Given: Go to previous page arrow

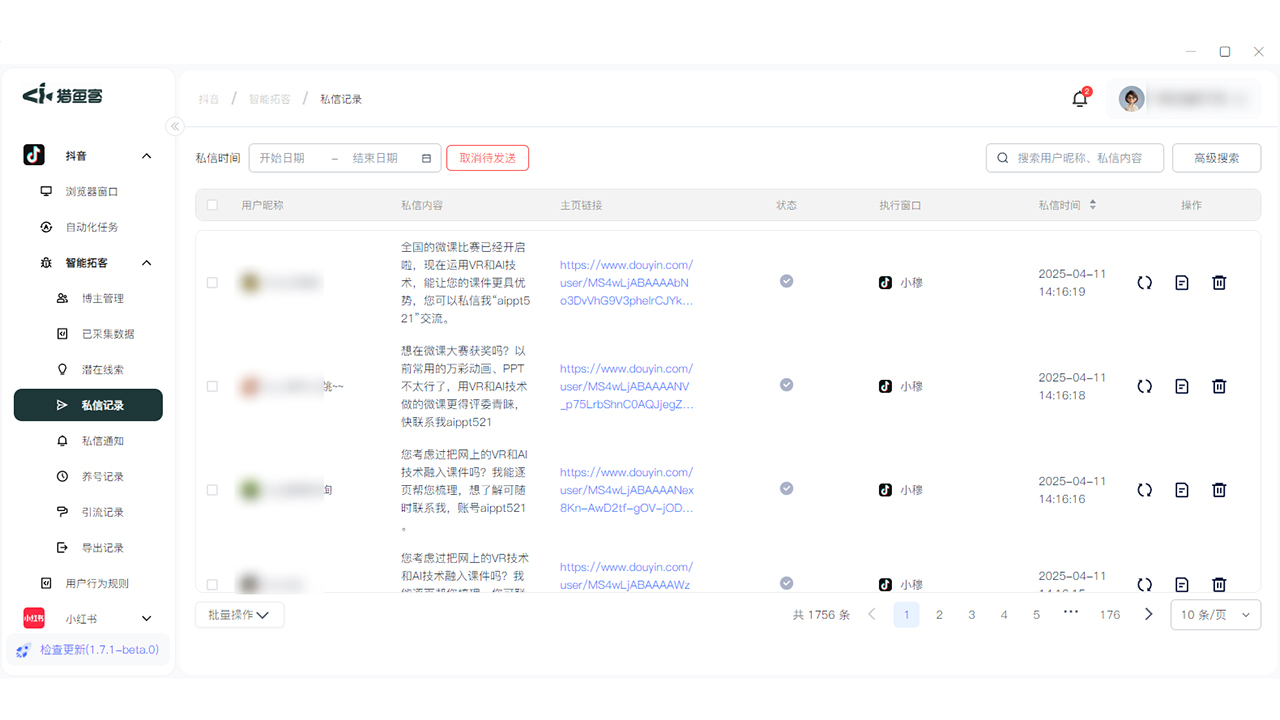Looking at the screenshot, I should [872, 614].
